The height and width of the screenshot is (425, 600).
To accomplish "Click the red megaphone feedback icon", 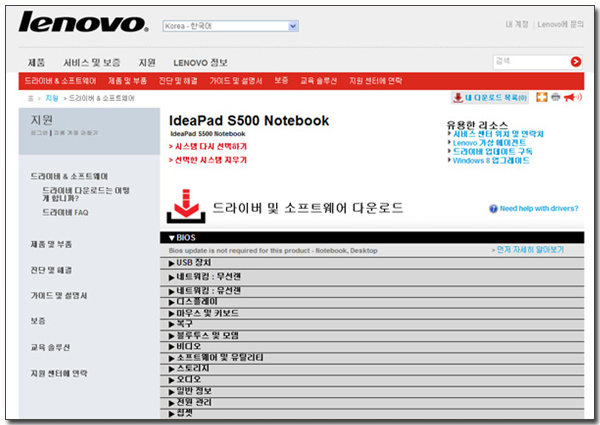I will point(572,97).
